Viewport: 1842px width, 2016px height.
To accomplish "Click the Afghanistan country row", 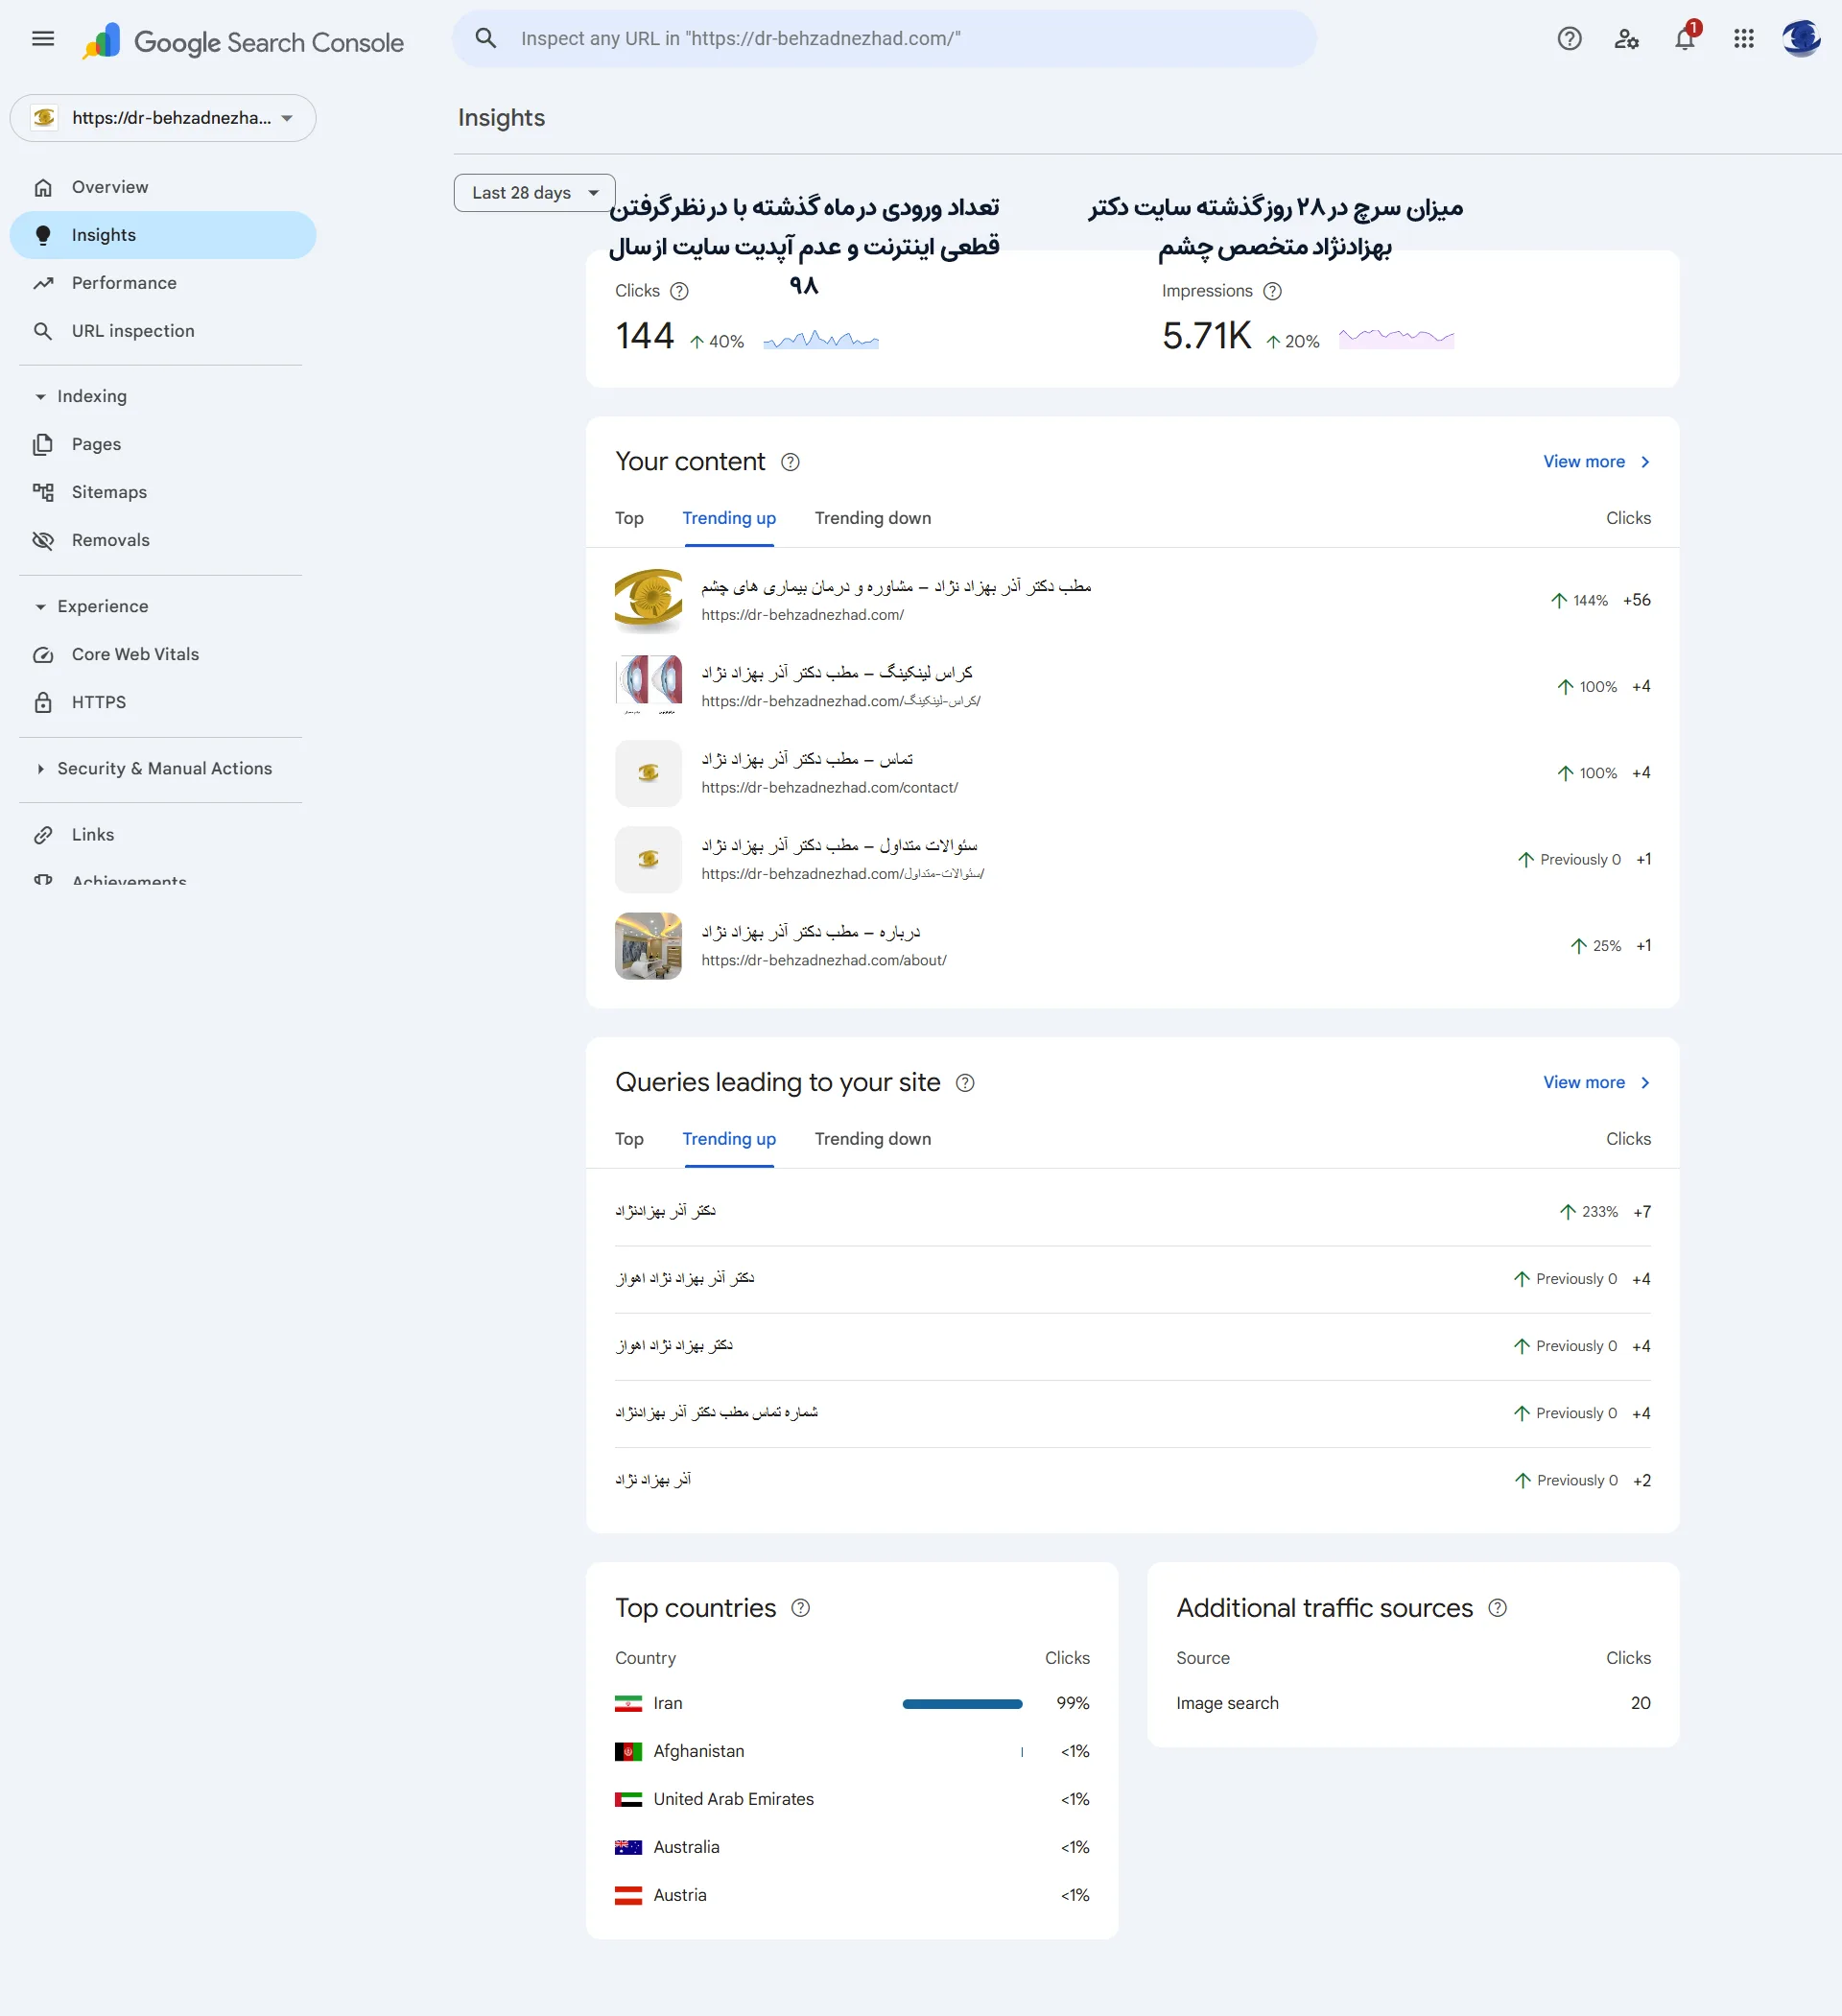I will tap(852, 1752).
